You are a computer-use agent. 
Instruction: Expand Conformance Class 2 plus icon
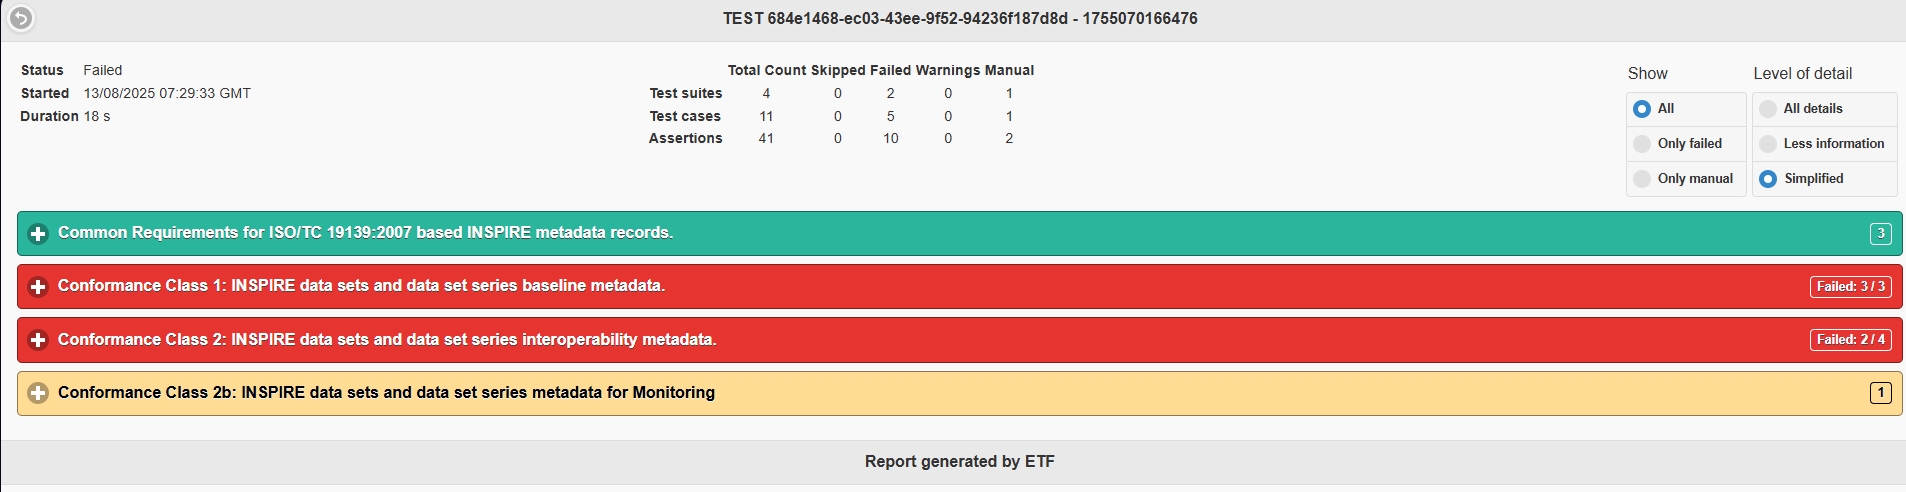pos(38,340)
